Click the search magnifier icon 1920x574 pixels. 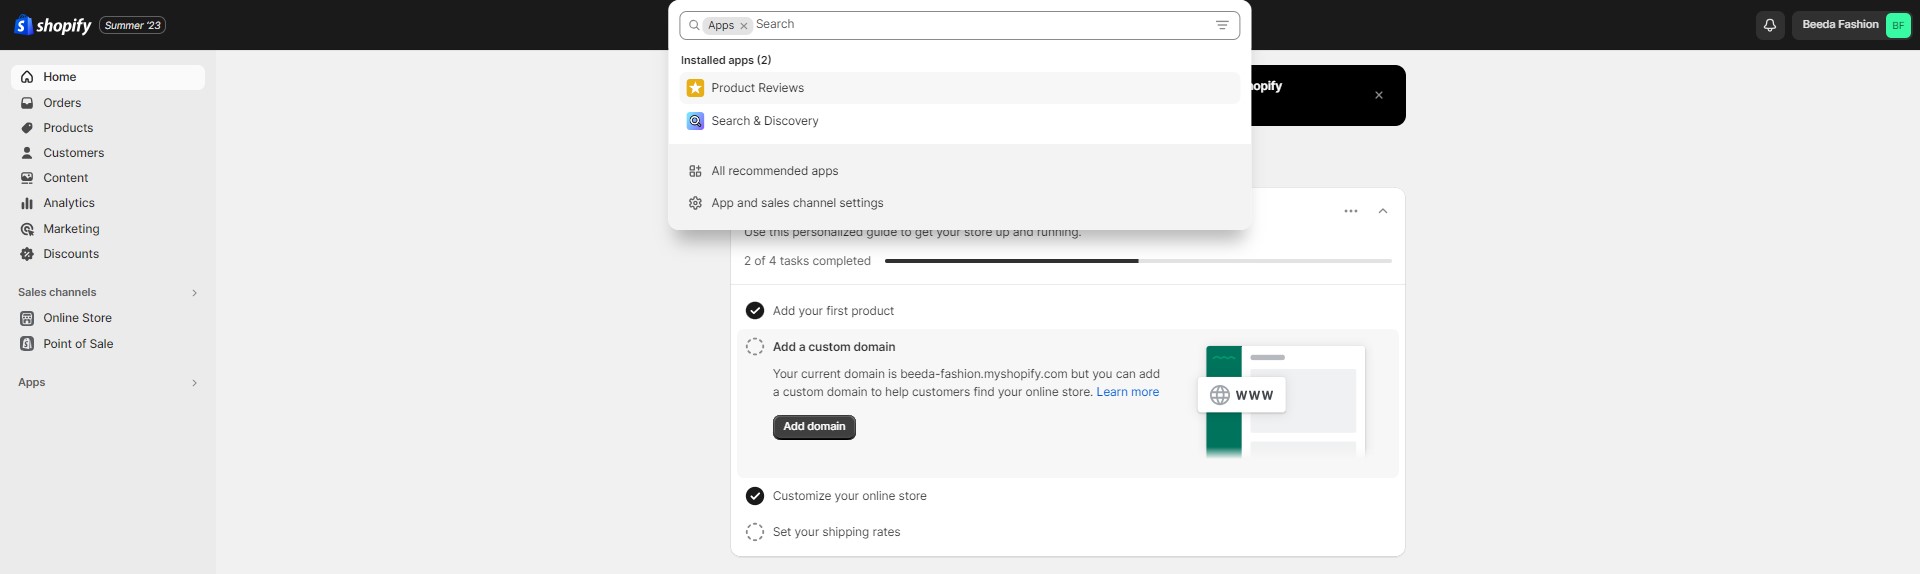(x=694, y=25)
